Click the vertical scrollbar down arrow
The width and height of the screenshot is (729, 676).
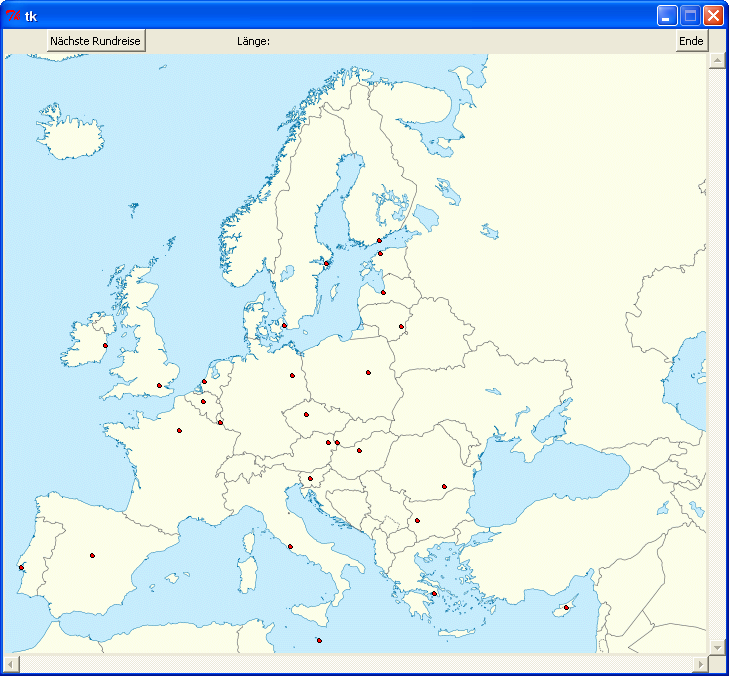[716, 647]
